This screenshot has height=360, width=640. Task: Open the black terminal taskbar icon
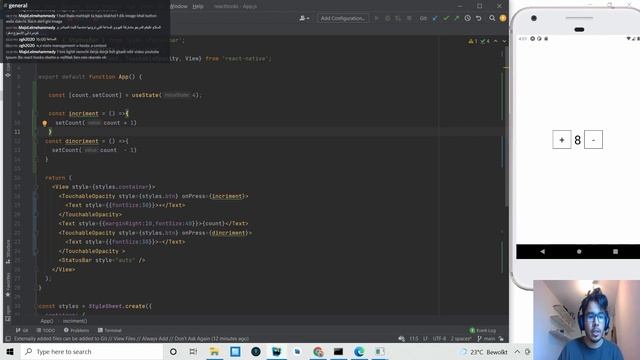coord(338,351)
